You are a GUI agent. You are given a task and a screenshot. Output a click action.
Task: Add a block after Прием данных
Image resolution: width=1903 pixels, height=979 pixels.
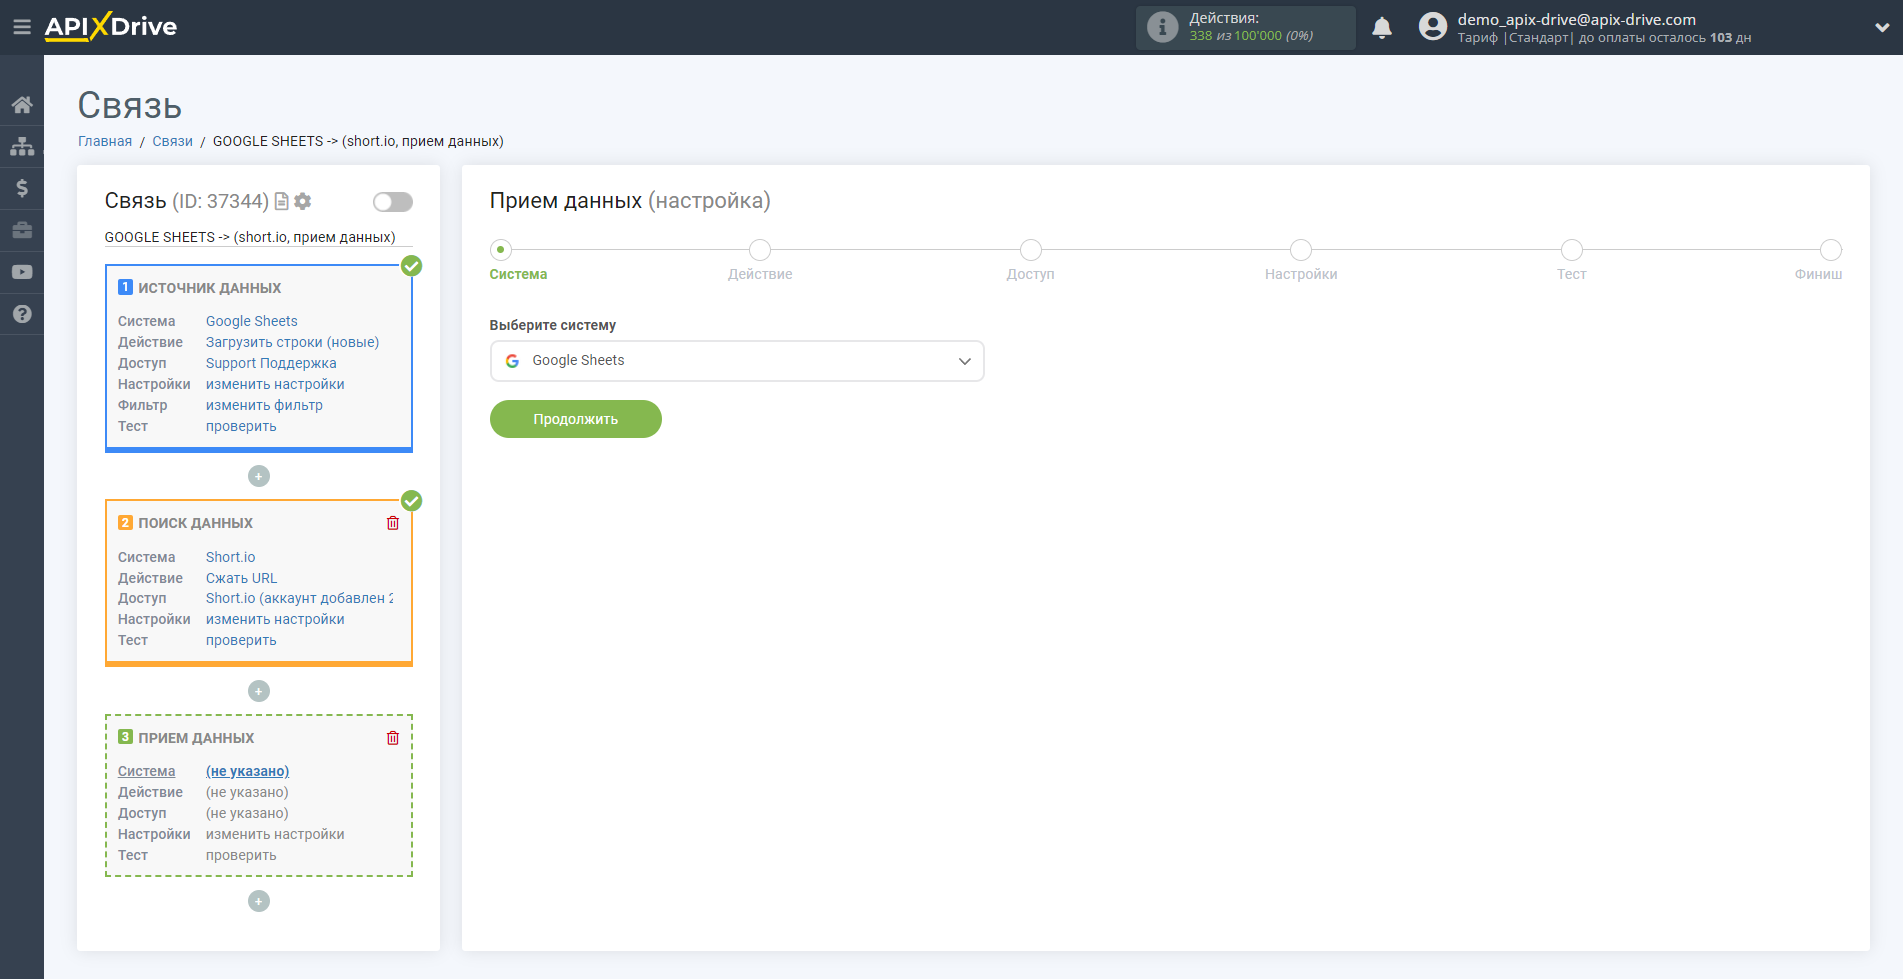(259, 901)
